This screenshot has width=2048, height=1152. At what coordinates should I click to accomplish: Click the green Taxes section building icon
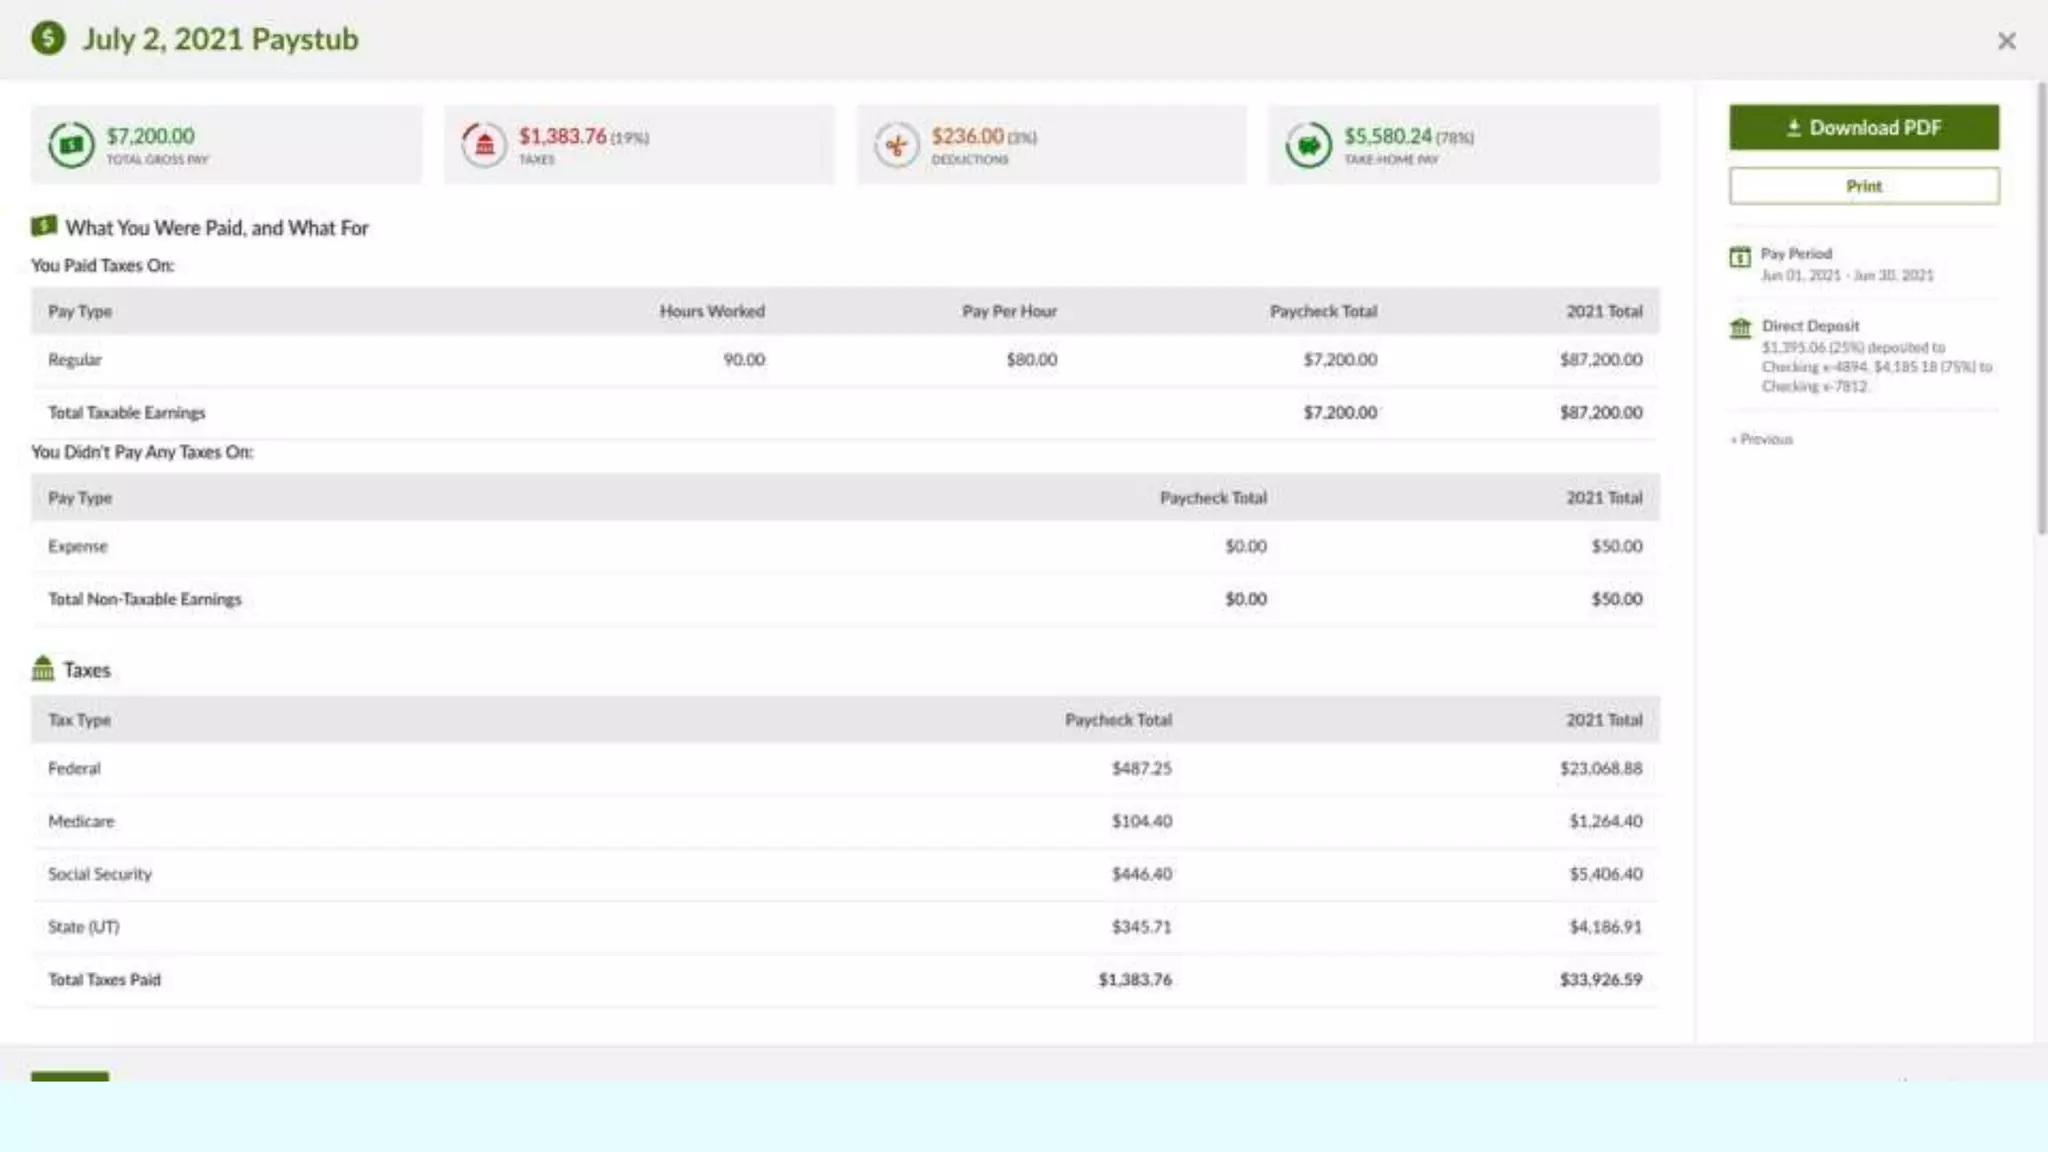(43, 668)
